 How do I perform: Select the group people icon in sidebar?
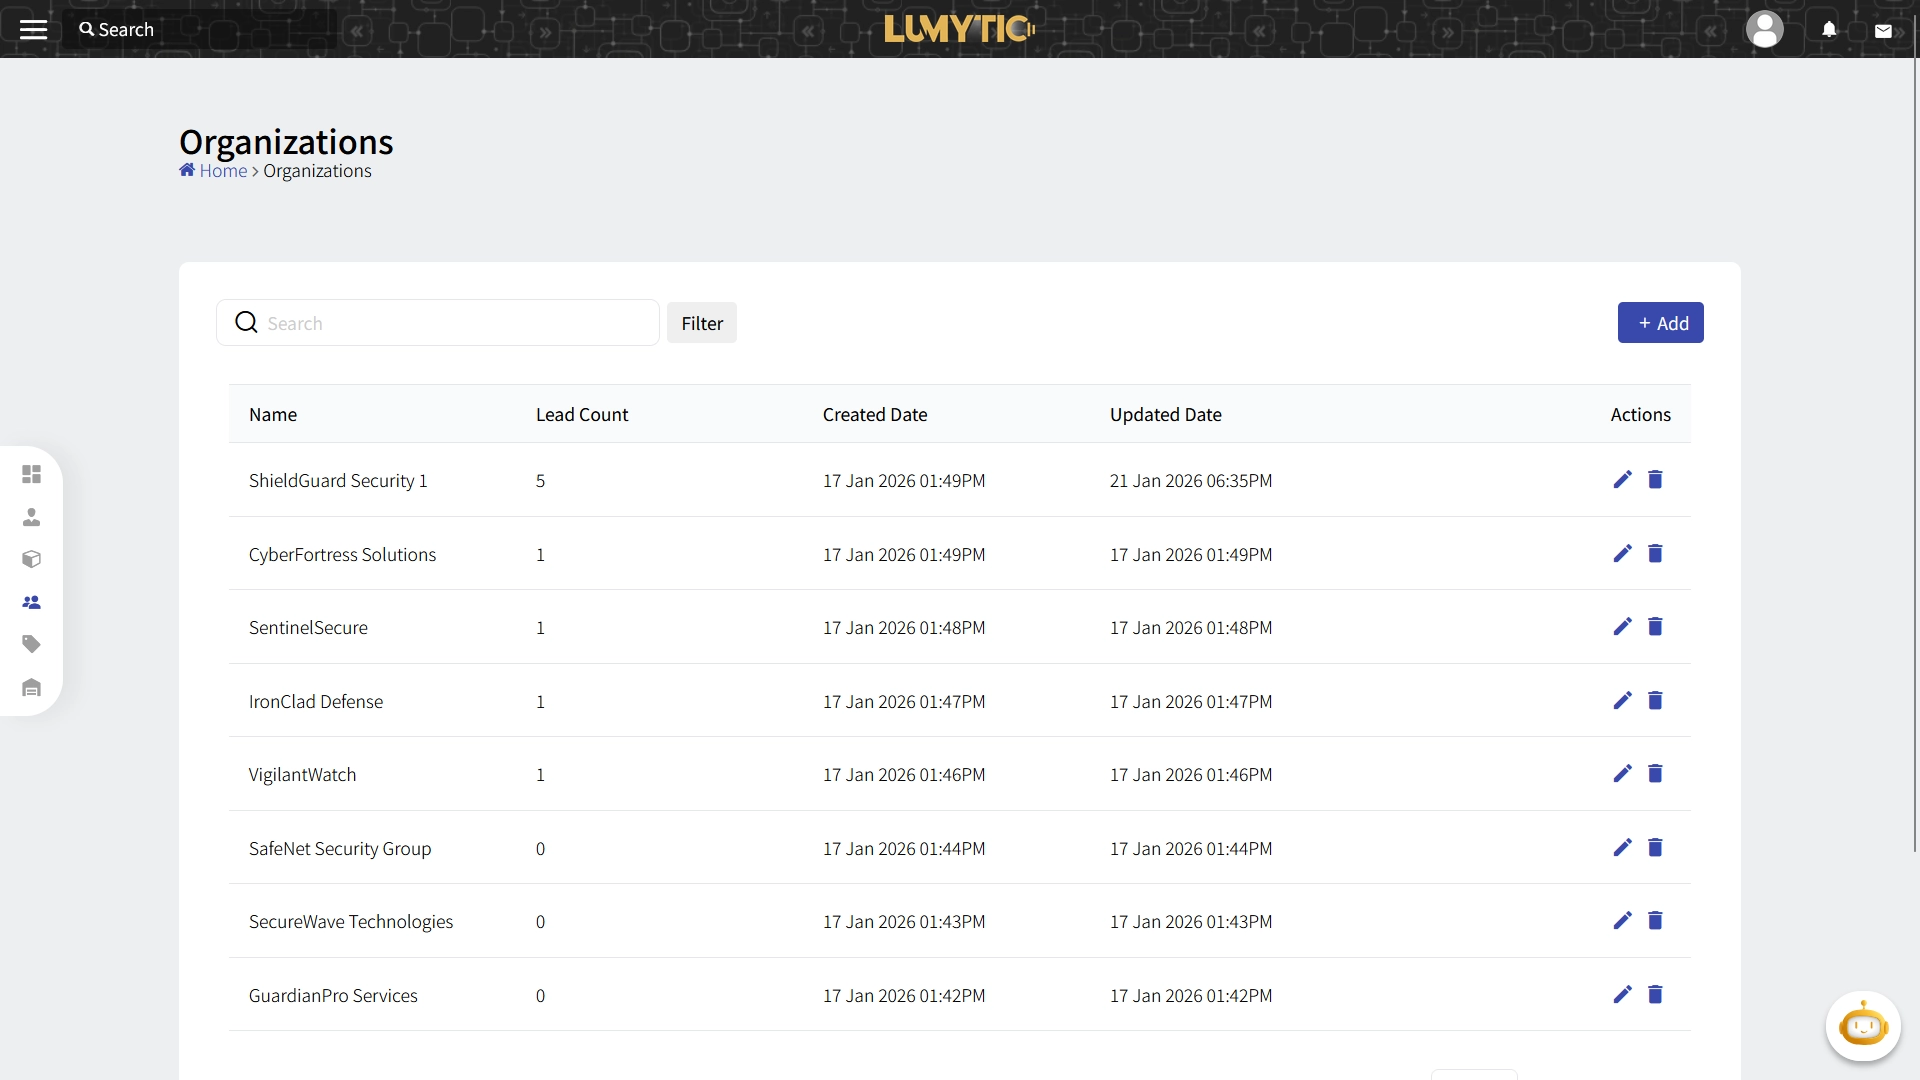click(32, 602)
